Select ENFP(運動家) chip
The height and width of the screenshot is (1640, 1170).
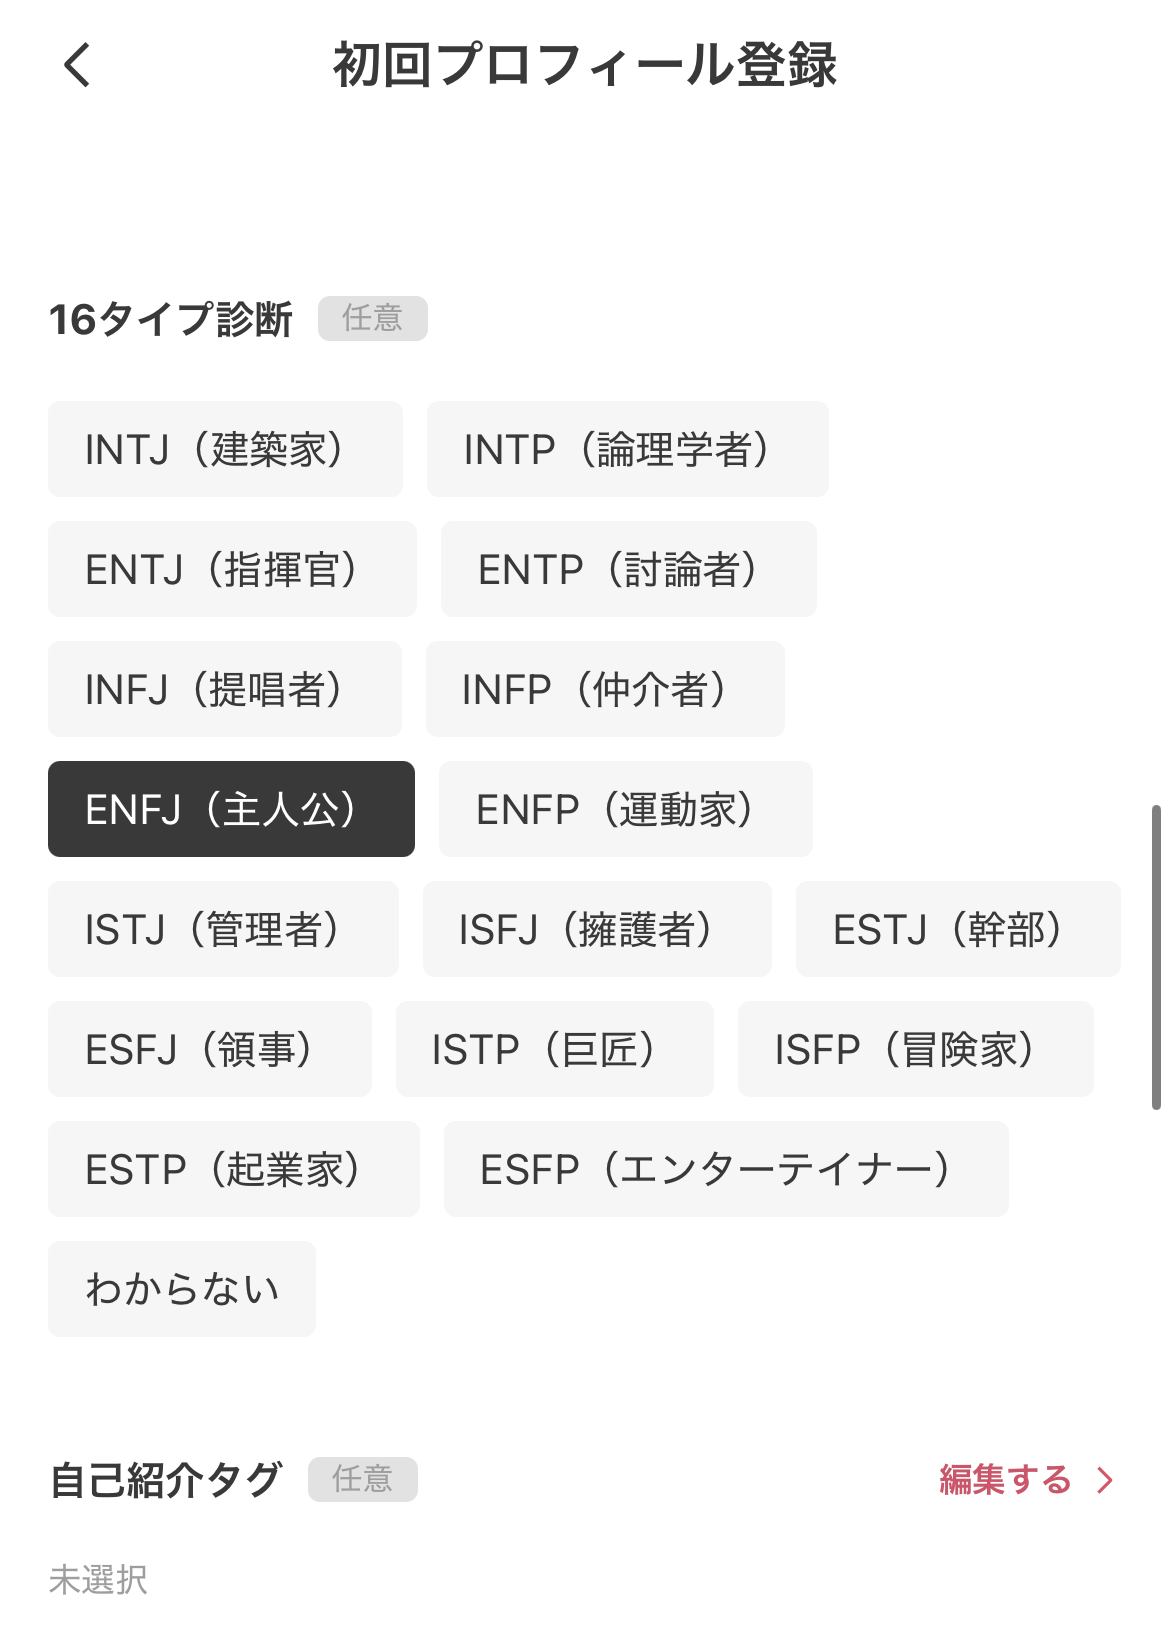point(625,809)
